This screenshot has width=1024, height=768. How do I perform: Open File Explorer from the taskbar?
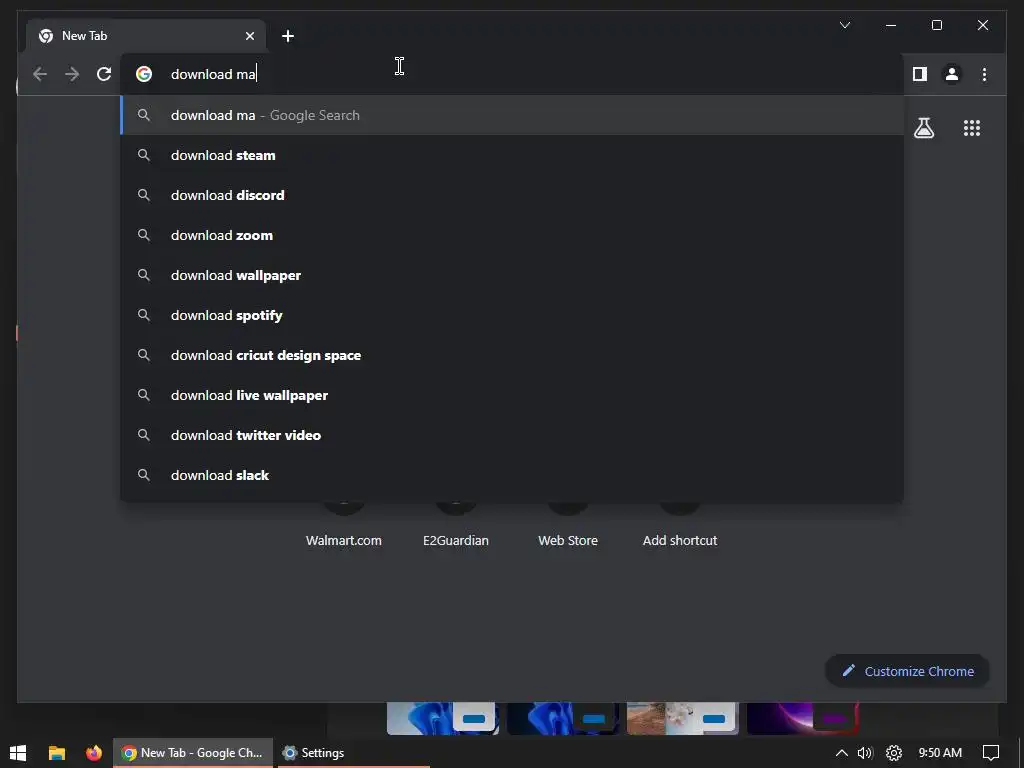click(x=57, y=752)
